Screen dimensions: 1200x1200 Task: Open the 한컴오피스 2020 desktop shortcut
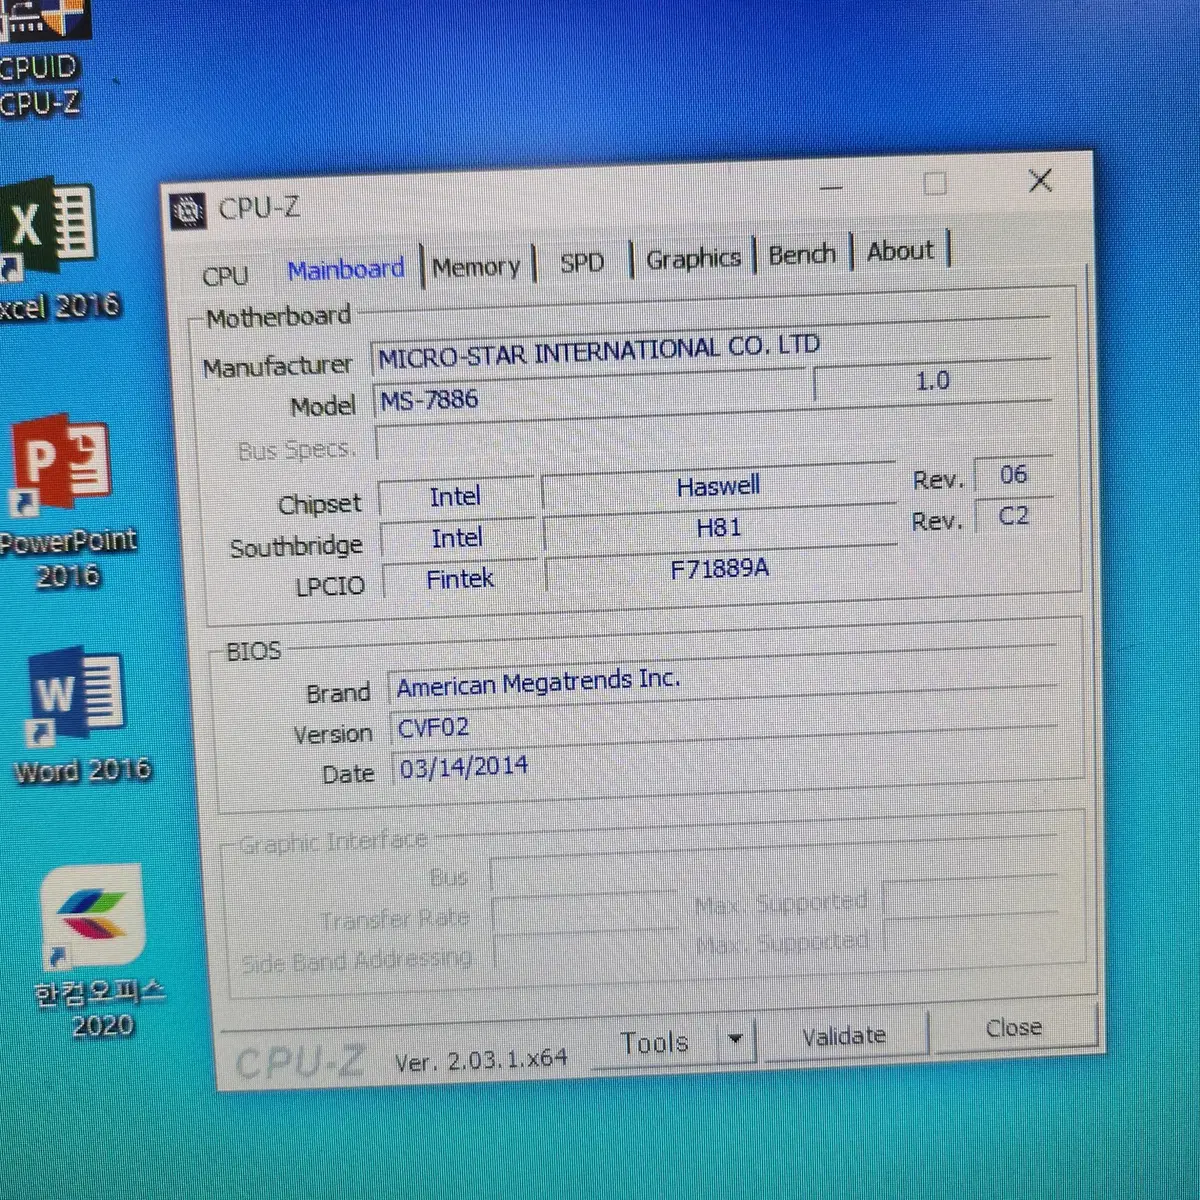pyautogui.click(x=98, y=952)
